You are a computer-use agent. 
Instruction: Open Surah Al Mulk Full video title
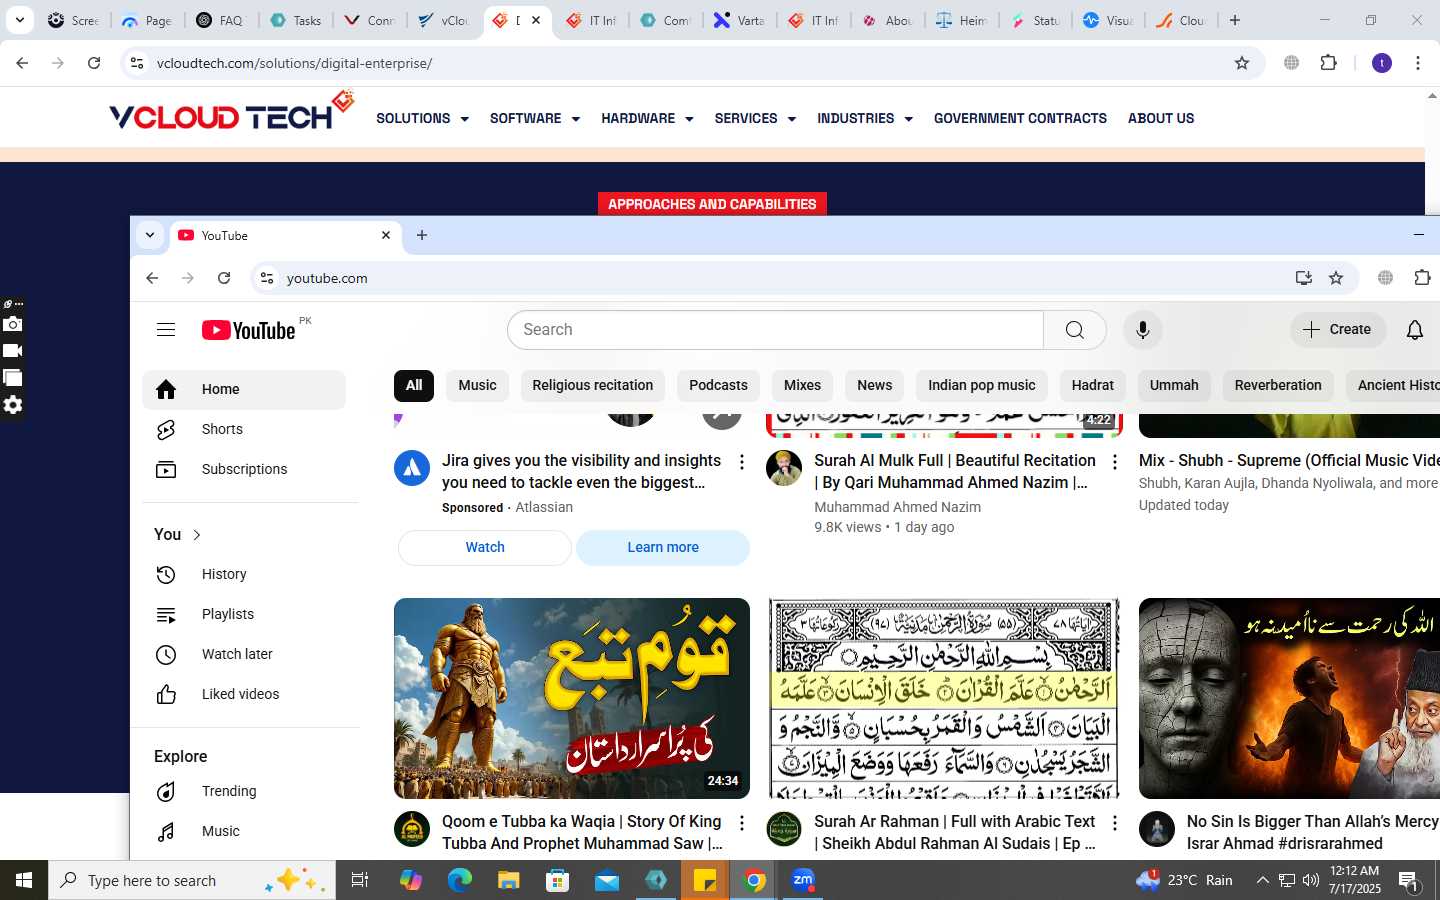click(x=955, y=471)
